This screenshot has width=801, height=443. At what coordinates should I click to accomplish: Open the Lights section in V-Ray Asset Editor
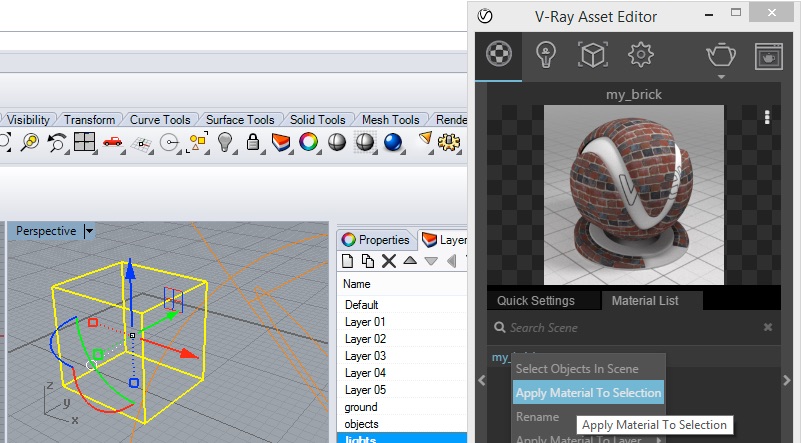546,54
